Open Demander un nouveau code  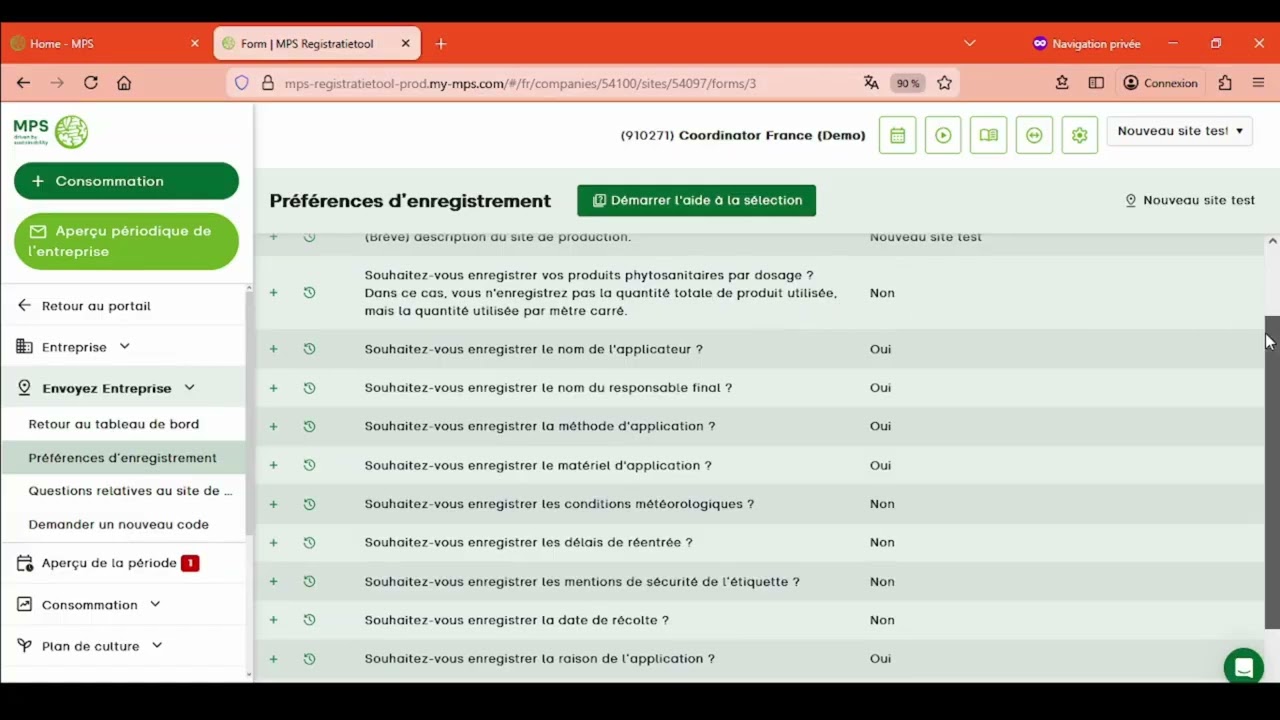pyautogui.click(x=118, y=524)
